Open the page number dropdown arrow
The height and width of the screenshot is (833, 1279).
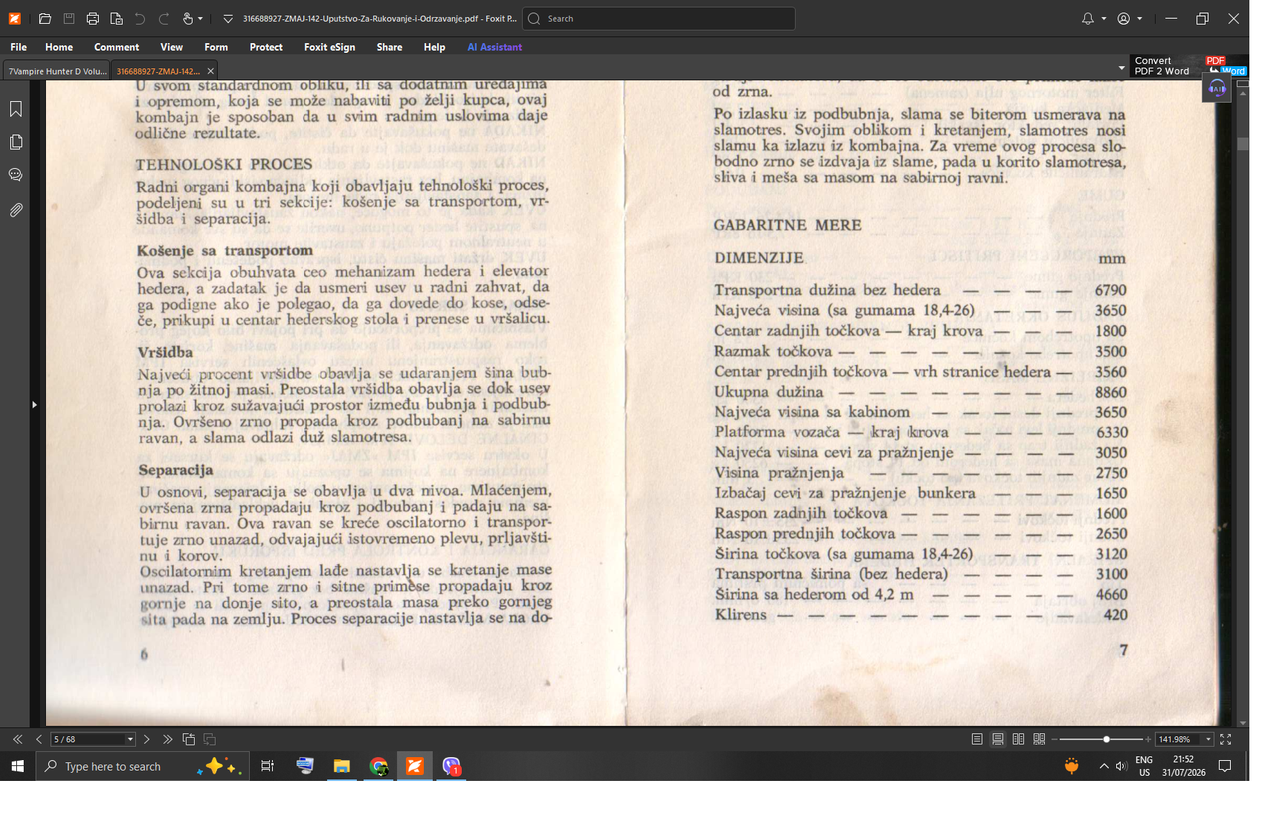click(130, 739)
